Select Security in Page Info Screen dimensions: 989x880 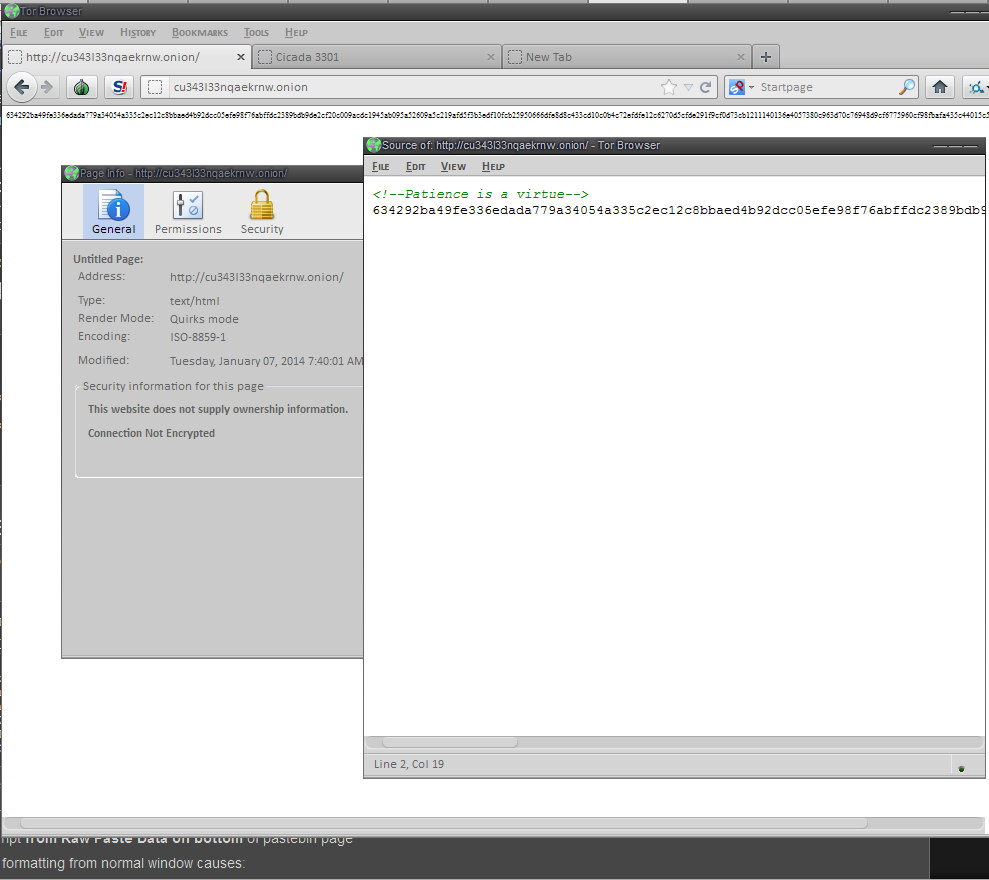pos(262,211)
